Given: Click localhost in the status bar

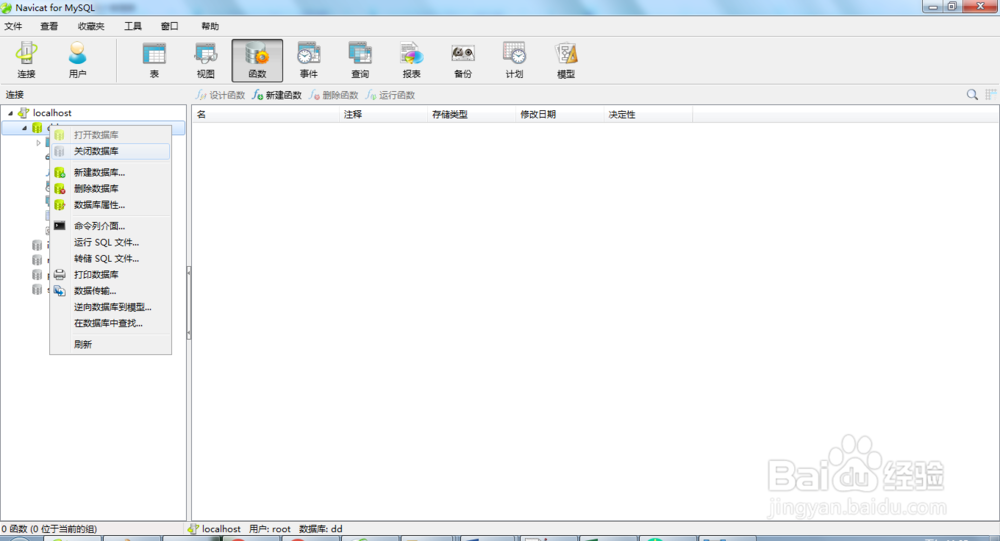Looking at the screenshot, I should tap(221, 529).
